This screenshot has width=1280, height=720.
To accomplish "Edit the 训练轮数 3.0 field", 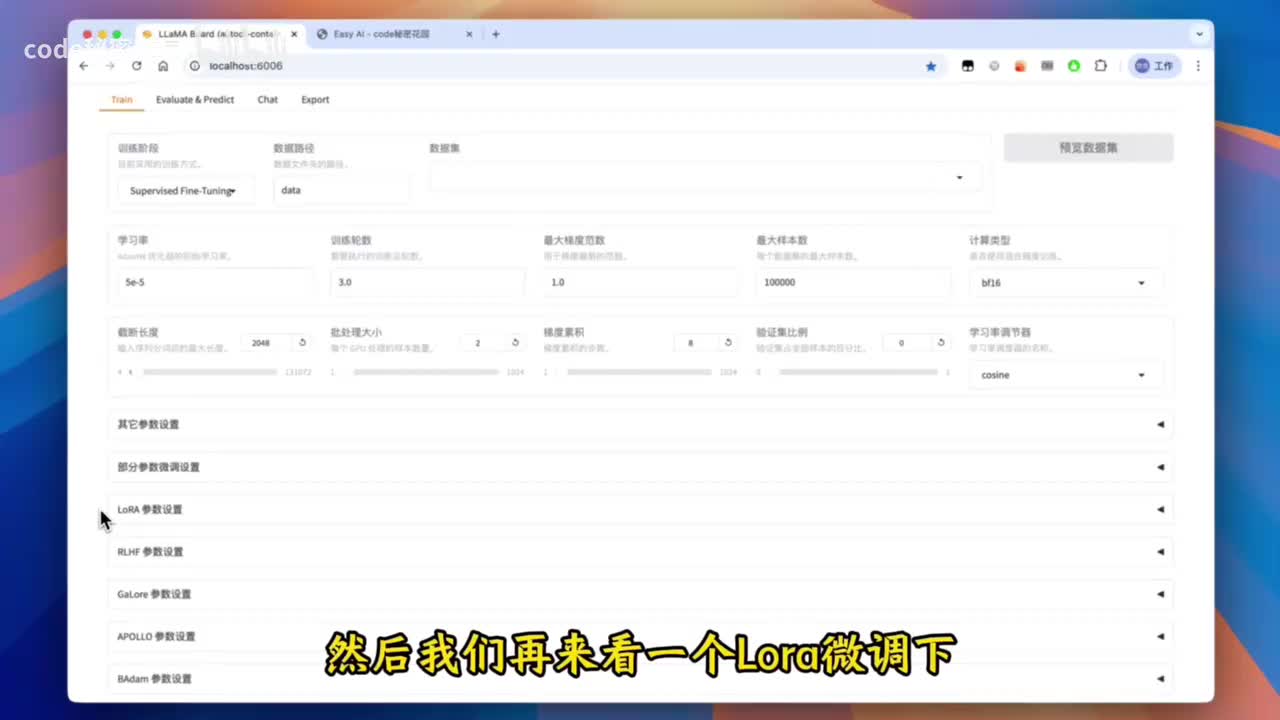I will (427, 282).
